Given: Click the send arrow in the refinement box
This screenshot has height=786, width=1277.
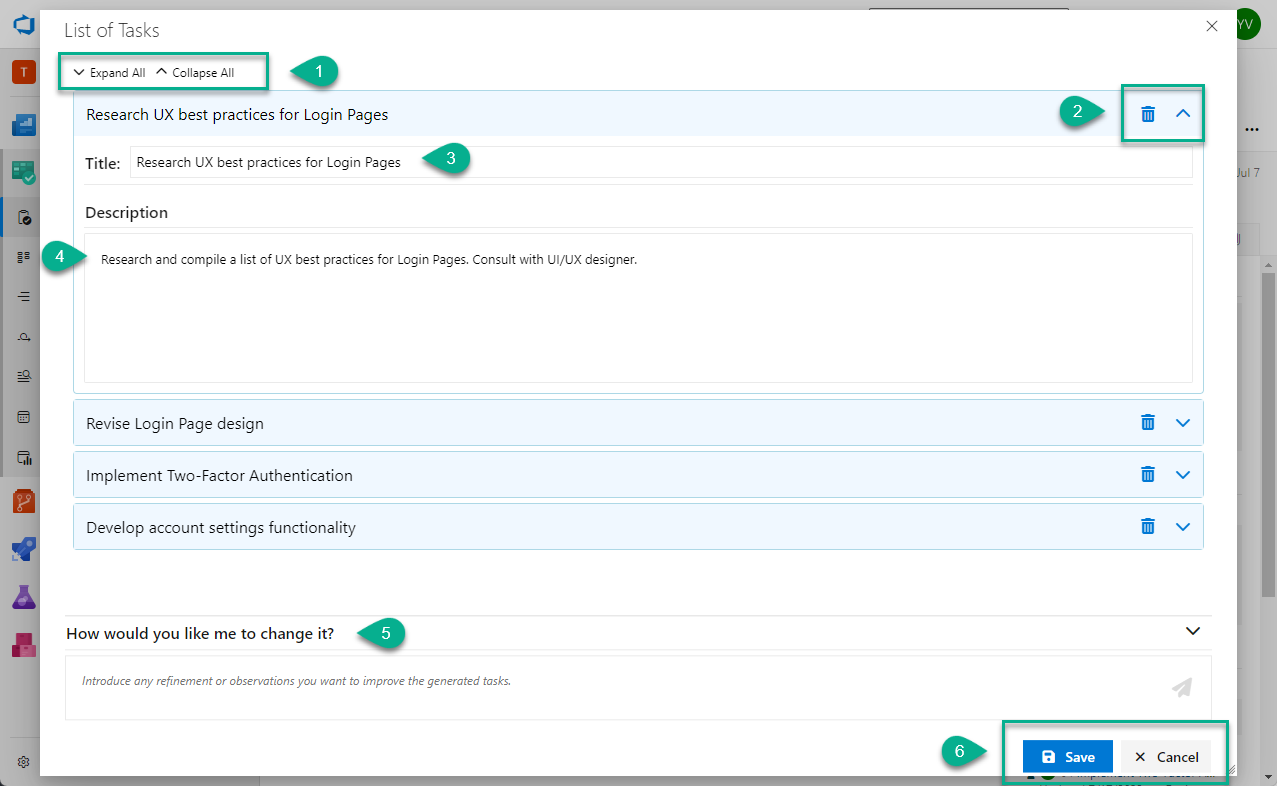Looking at the screenshot, I should pyautogui.click(x=1181, y=687).
